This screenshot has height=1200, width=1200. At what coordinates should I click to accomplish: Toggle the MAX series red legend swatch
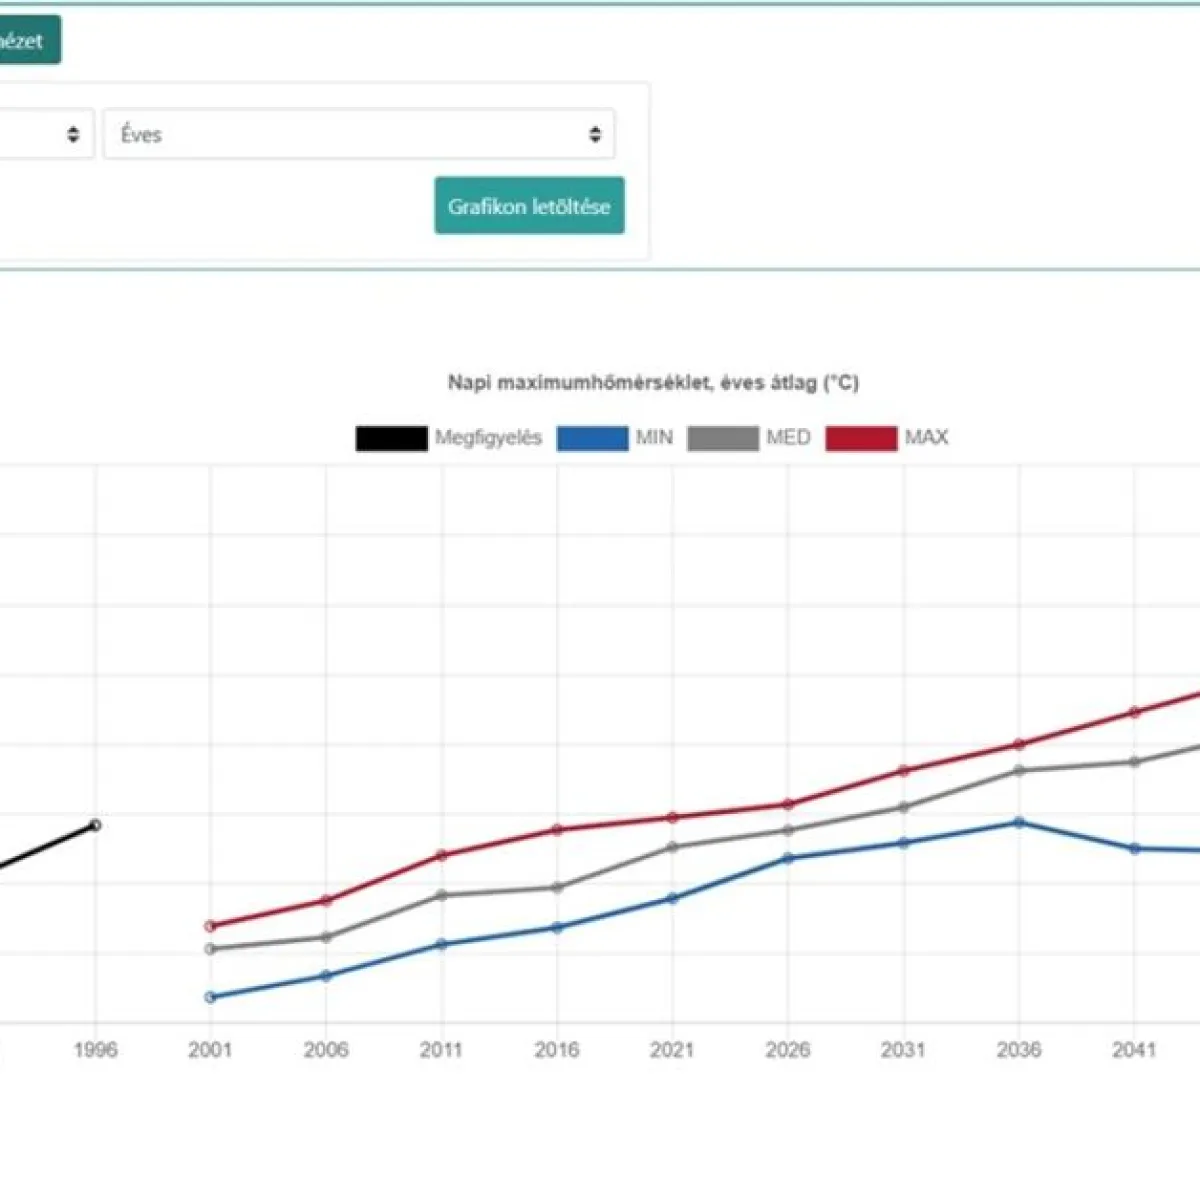(x=861, y=438)
